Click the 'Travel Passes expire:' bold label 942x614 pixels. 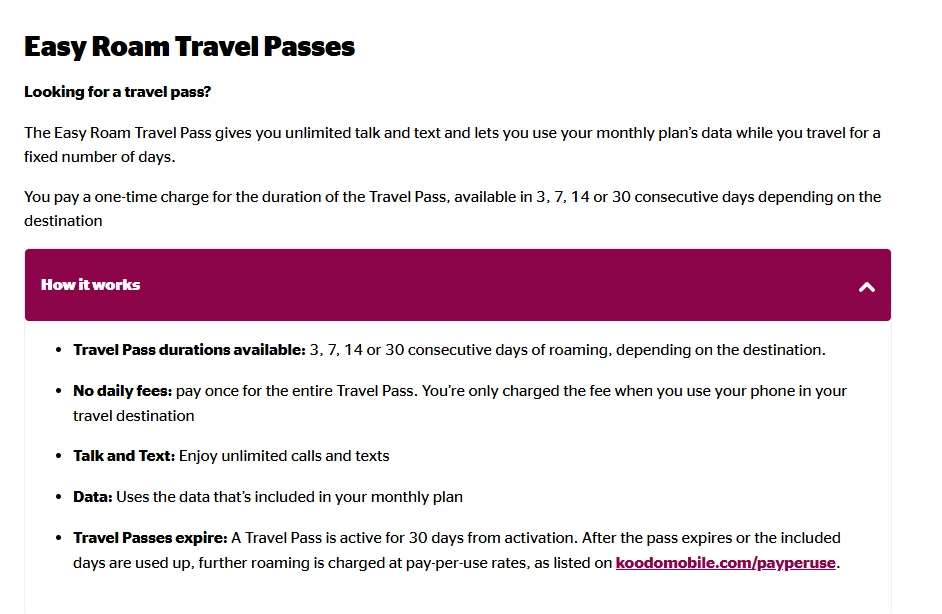coord(150,538)
